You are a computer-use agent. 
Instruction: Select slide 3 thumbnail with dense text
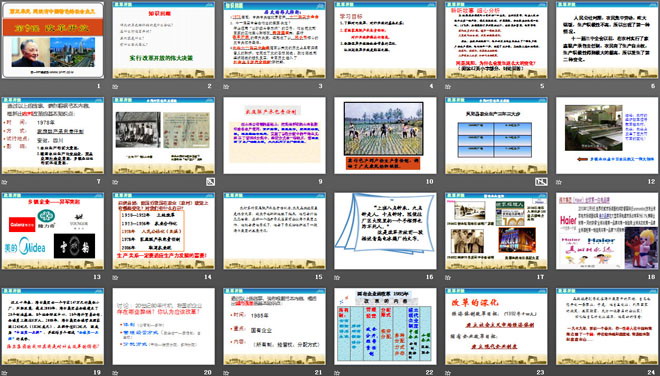pos(274,40)
